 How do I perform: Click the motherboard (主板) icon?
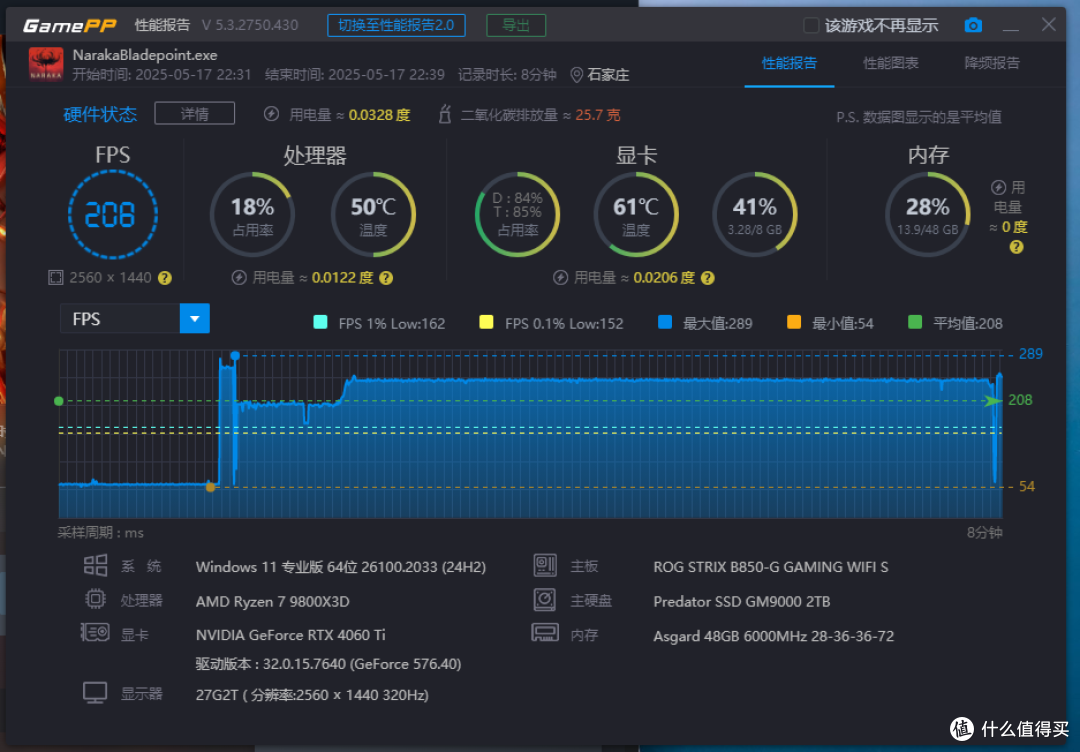point(545,565)
